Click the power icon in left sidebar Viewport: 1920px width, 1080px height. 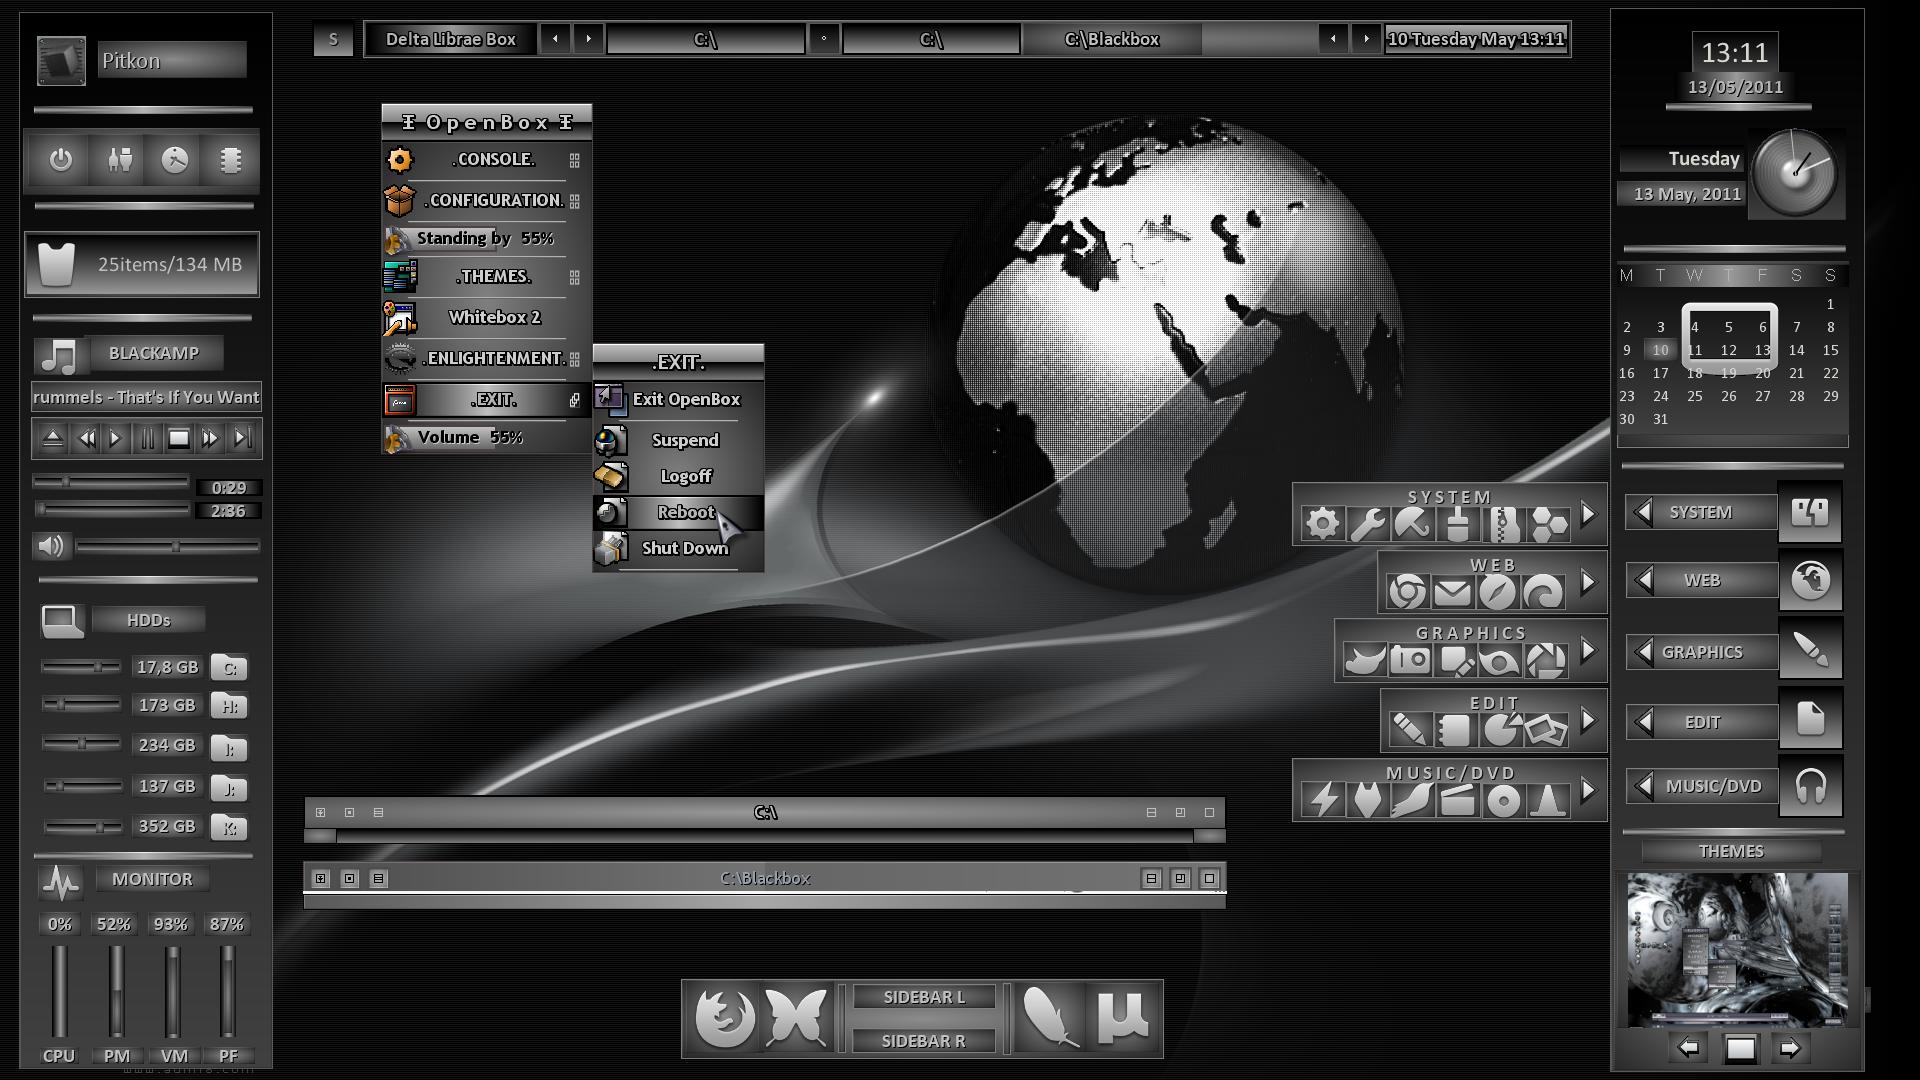tap(61, 160)
